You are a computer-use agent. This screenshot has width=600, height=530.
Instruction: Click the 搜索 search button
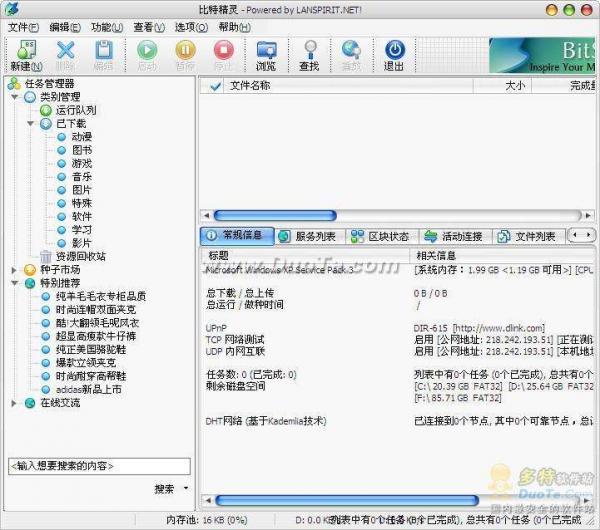[x=164, y=489]
